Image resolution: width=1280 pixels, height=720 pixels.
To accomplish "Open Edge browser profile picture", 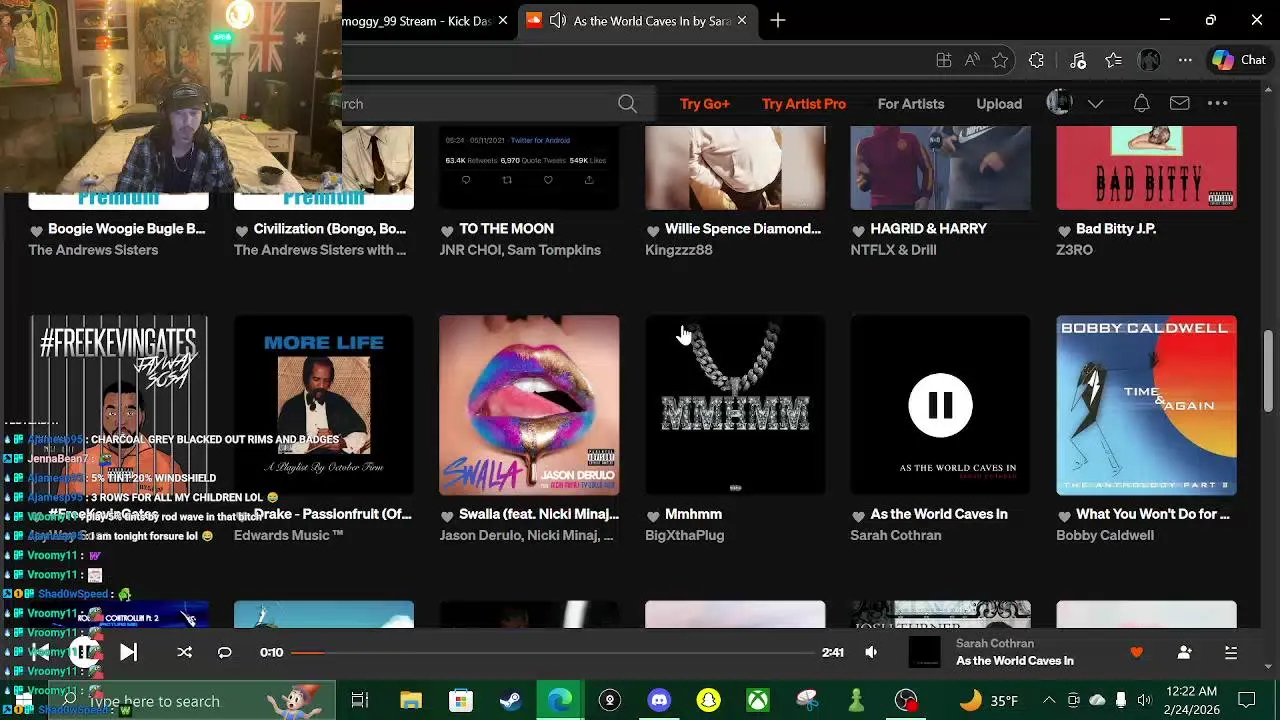I will point(1149,61).
